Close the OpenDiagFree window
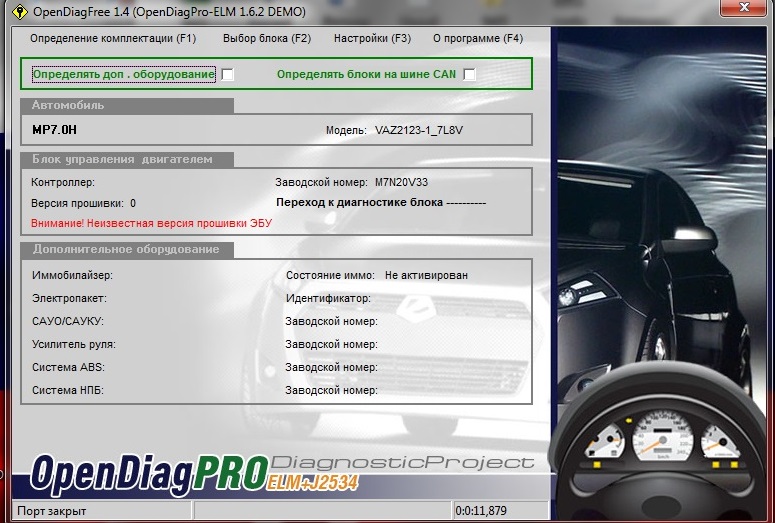This screenshot has width=775, height=523. click(744, 7)
